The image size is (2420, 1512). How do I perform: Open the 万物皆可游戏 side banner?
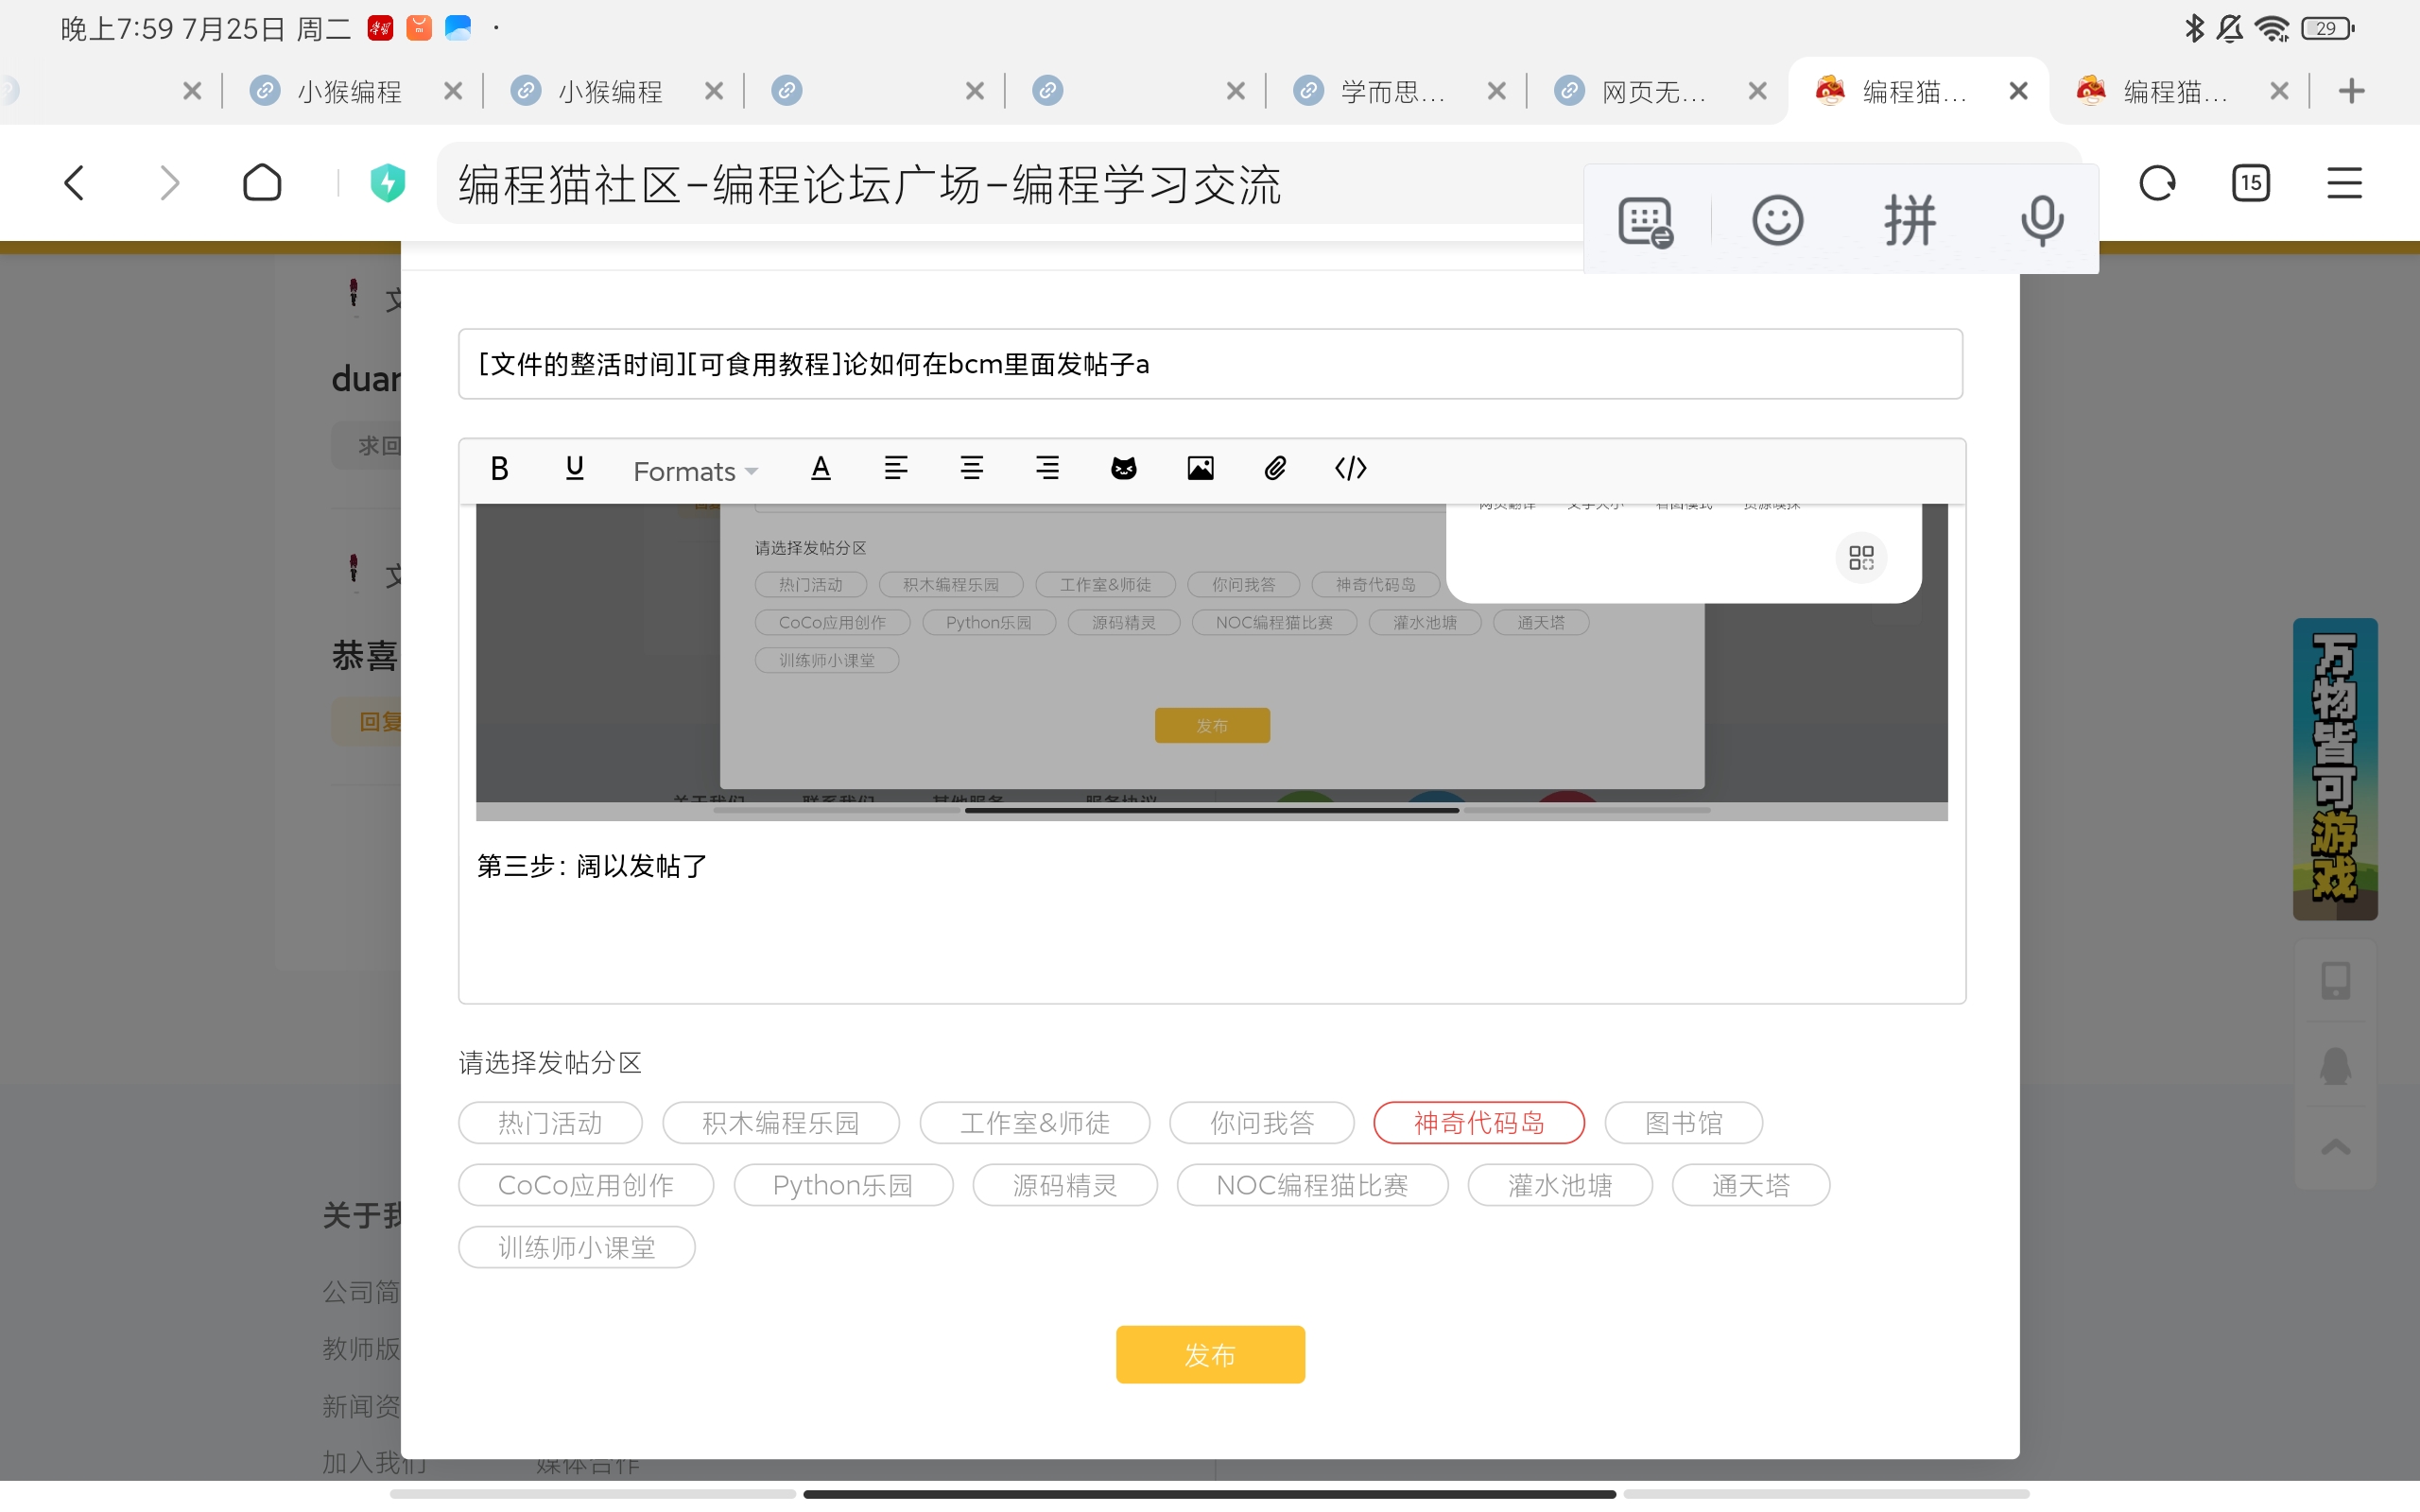coord(2335,768)
